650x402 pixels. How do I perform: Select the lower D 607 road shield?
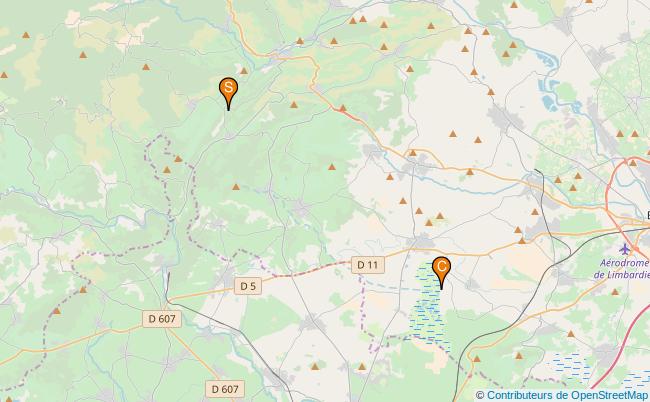(225, 389)
